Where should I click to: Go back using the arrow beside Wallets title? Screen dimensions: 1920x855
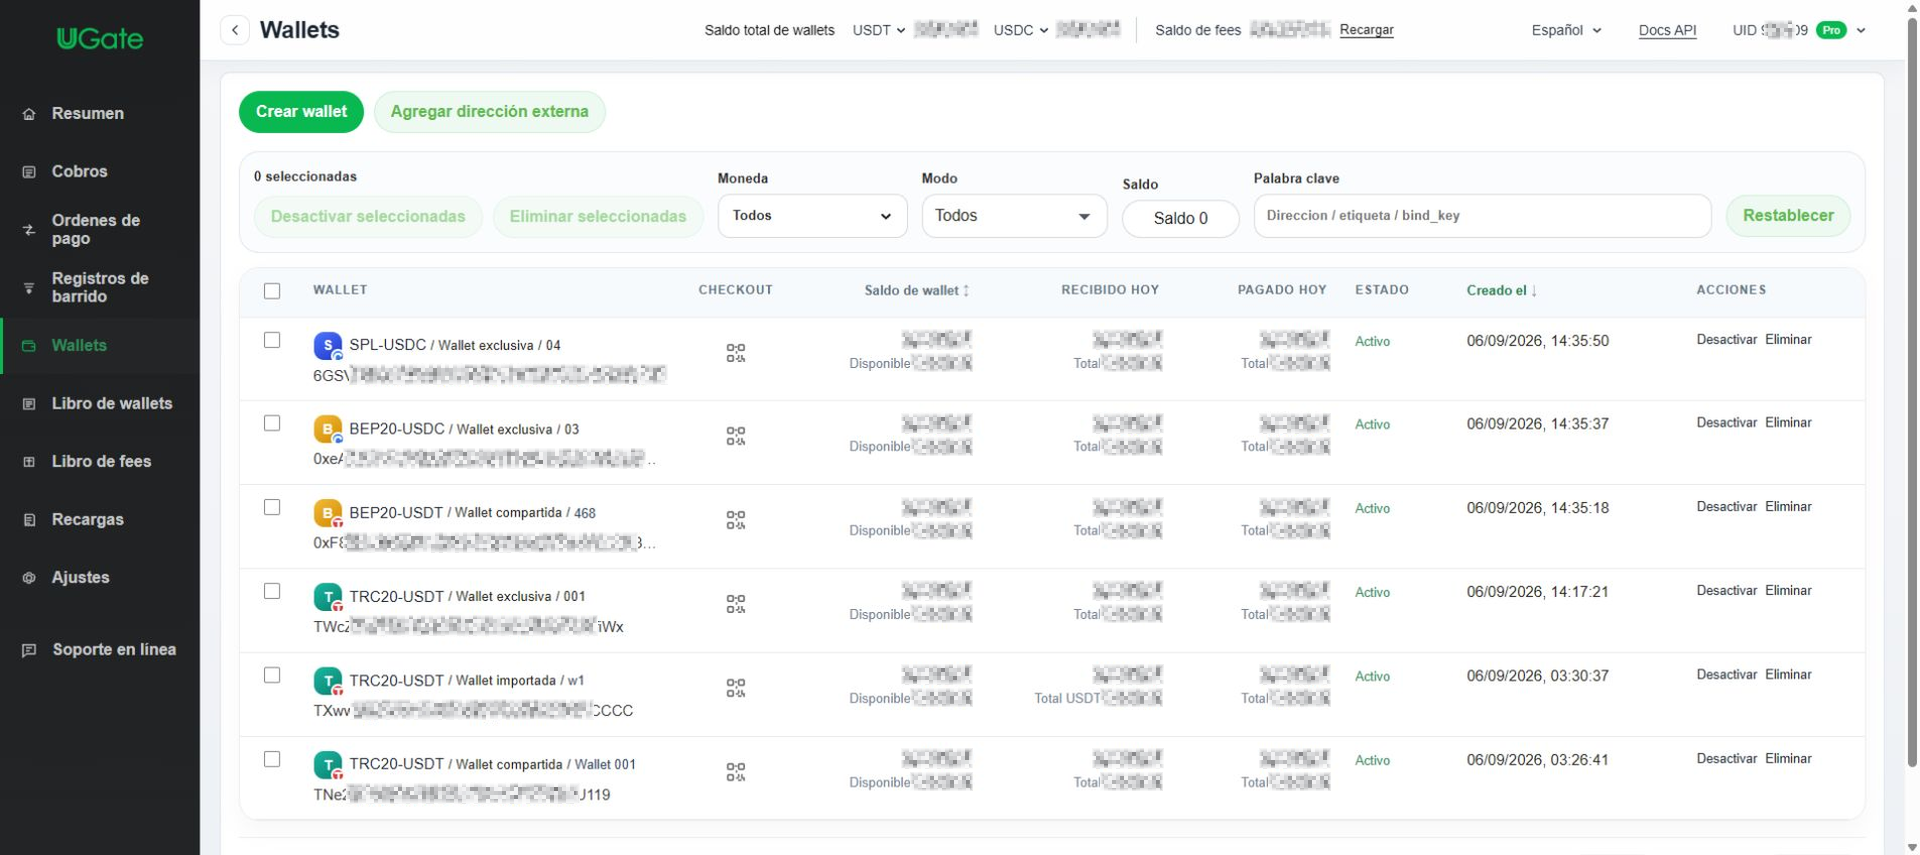[x=235, y=30]
